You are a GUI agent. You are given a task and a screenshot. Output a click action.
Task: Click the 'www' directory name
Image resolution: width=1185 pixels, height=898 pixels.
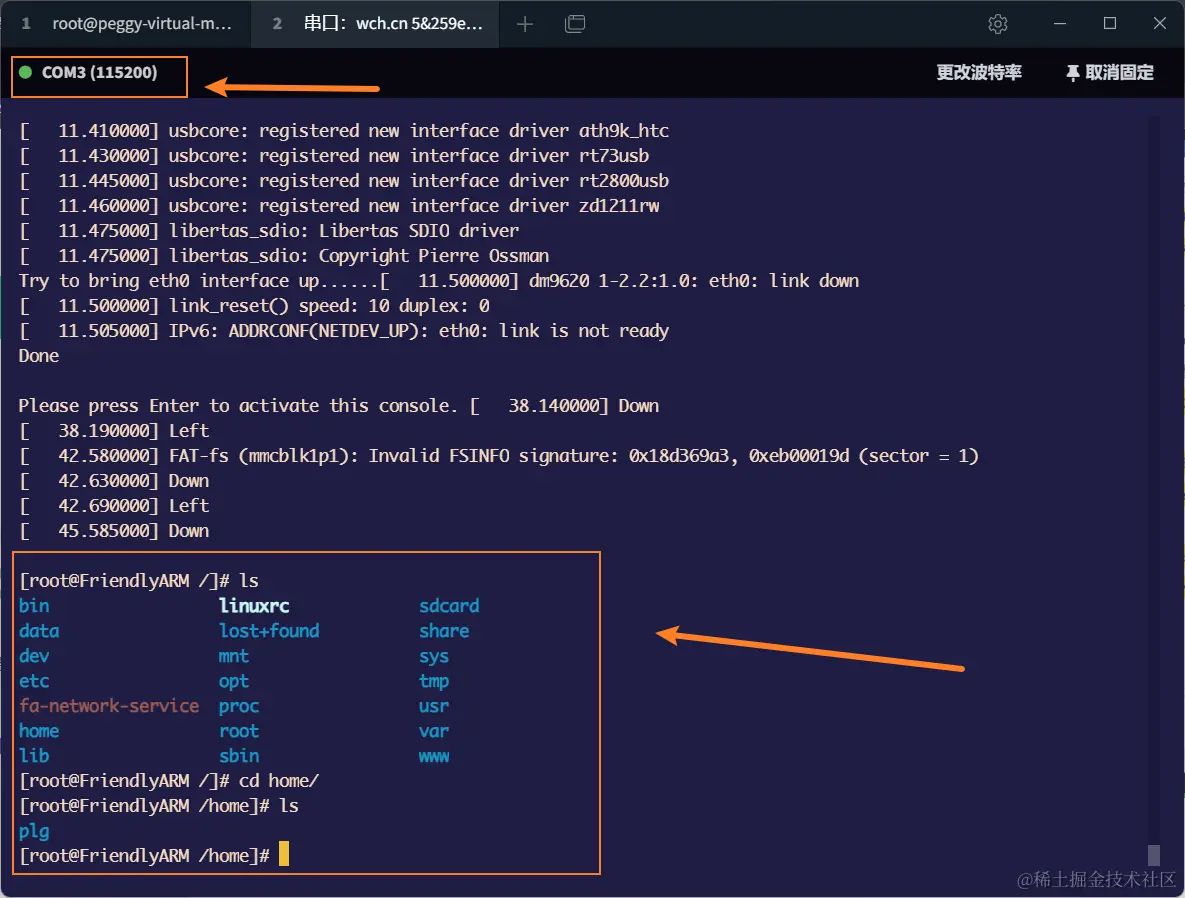click(x=434, y=755)
